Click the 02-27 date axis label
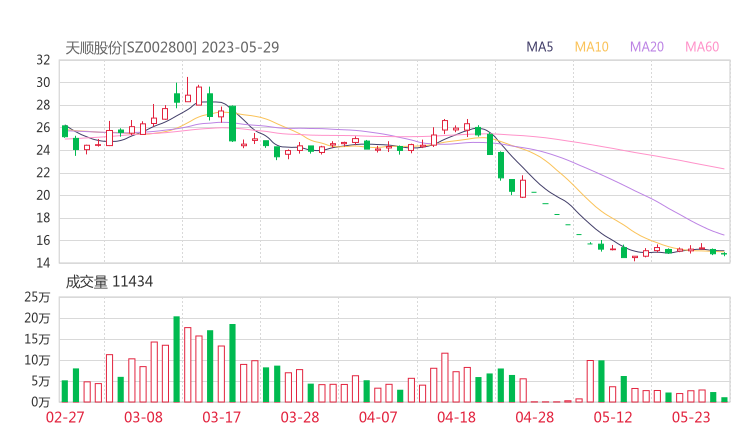Image resolution: width=740 pixels, height=440 pixels. [65, 417]
